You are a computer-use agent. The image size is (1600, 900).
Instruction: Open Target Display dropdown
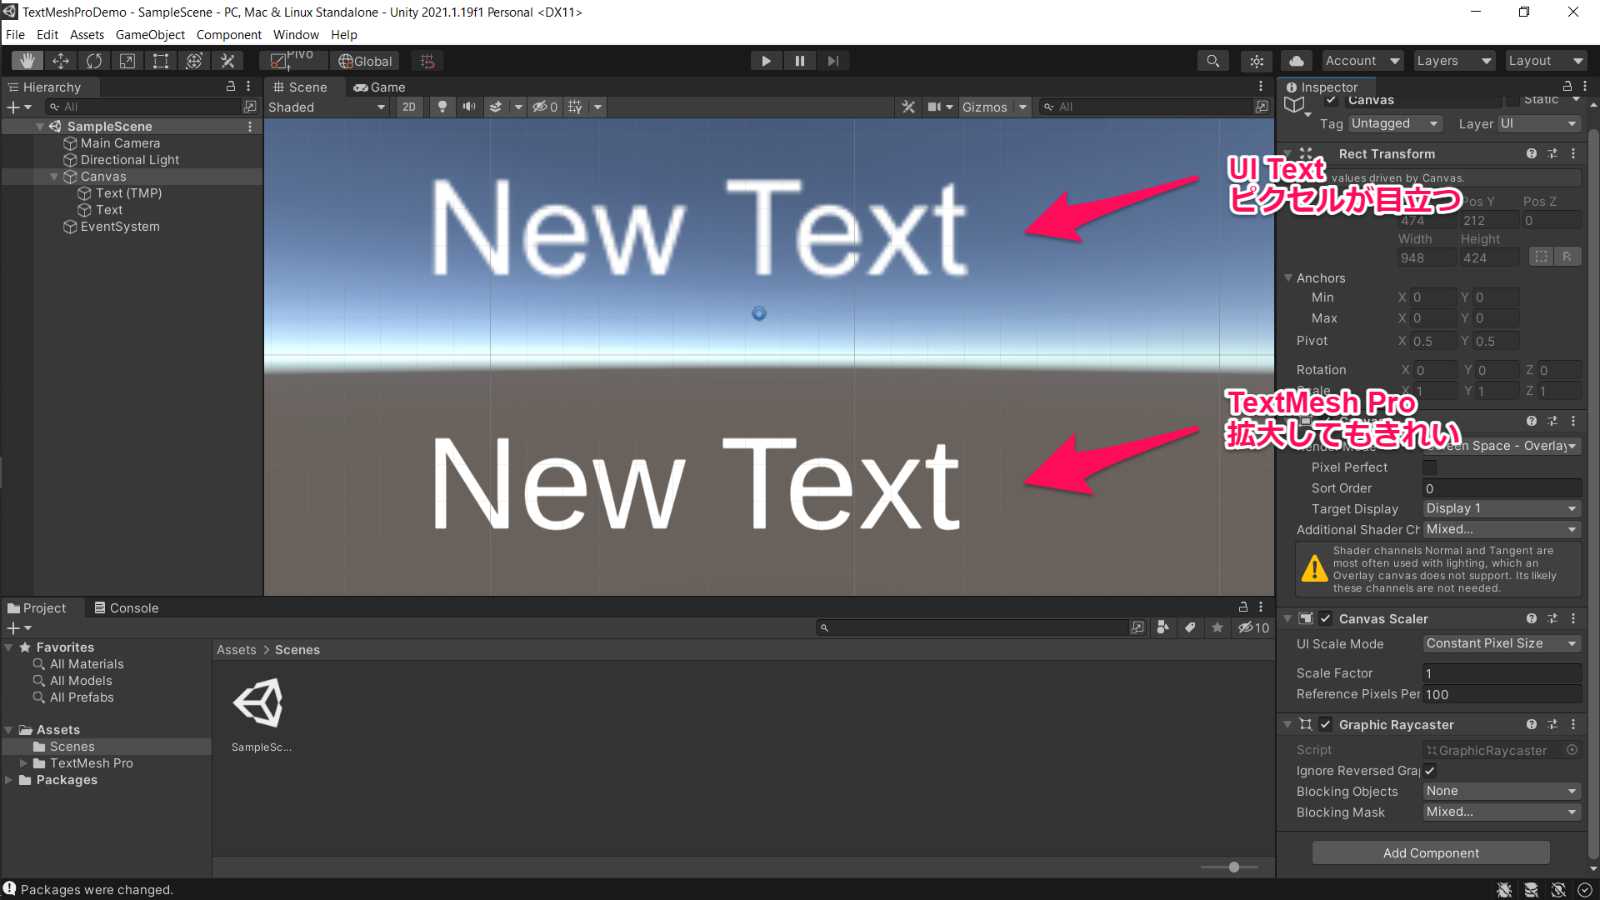pyautogui.click(x=1502, y=509)
